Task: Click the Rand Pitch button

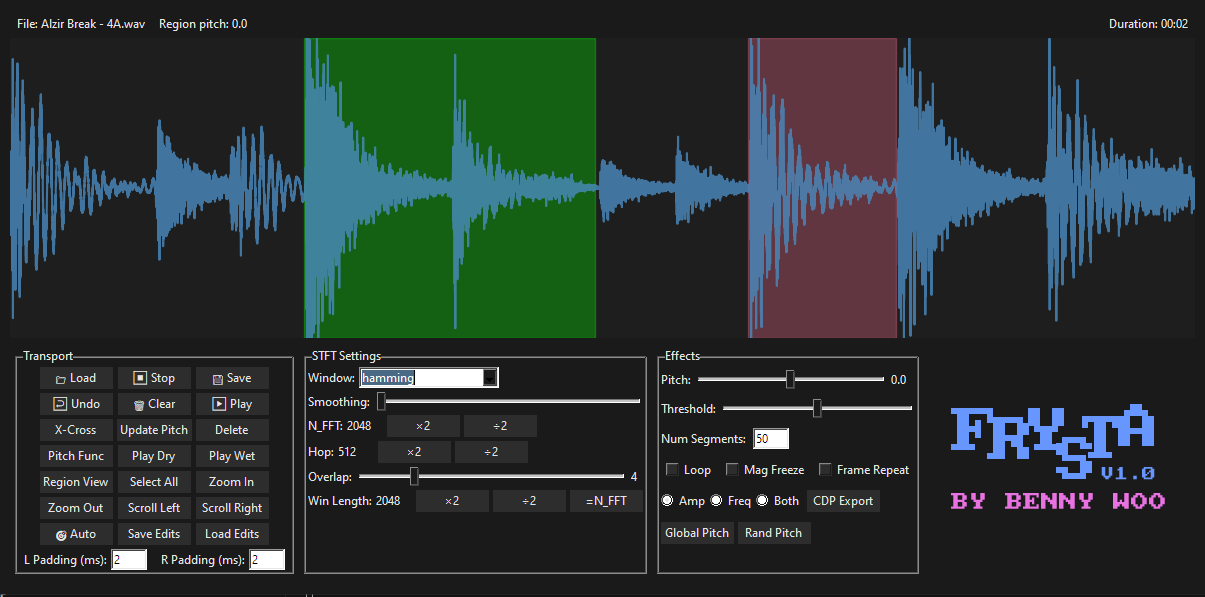Action: tap(774, 533)
